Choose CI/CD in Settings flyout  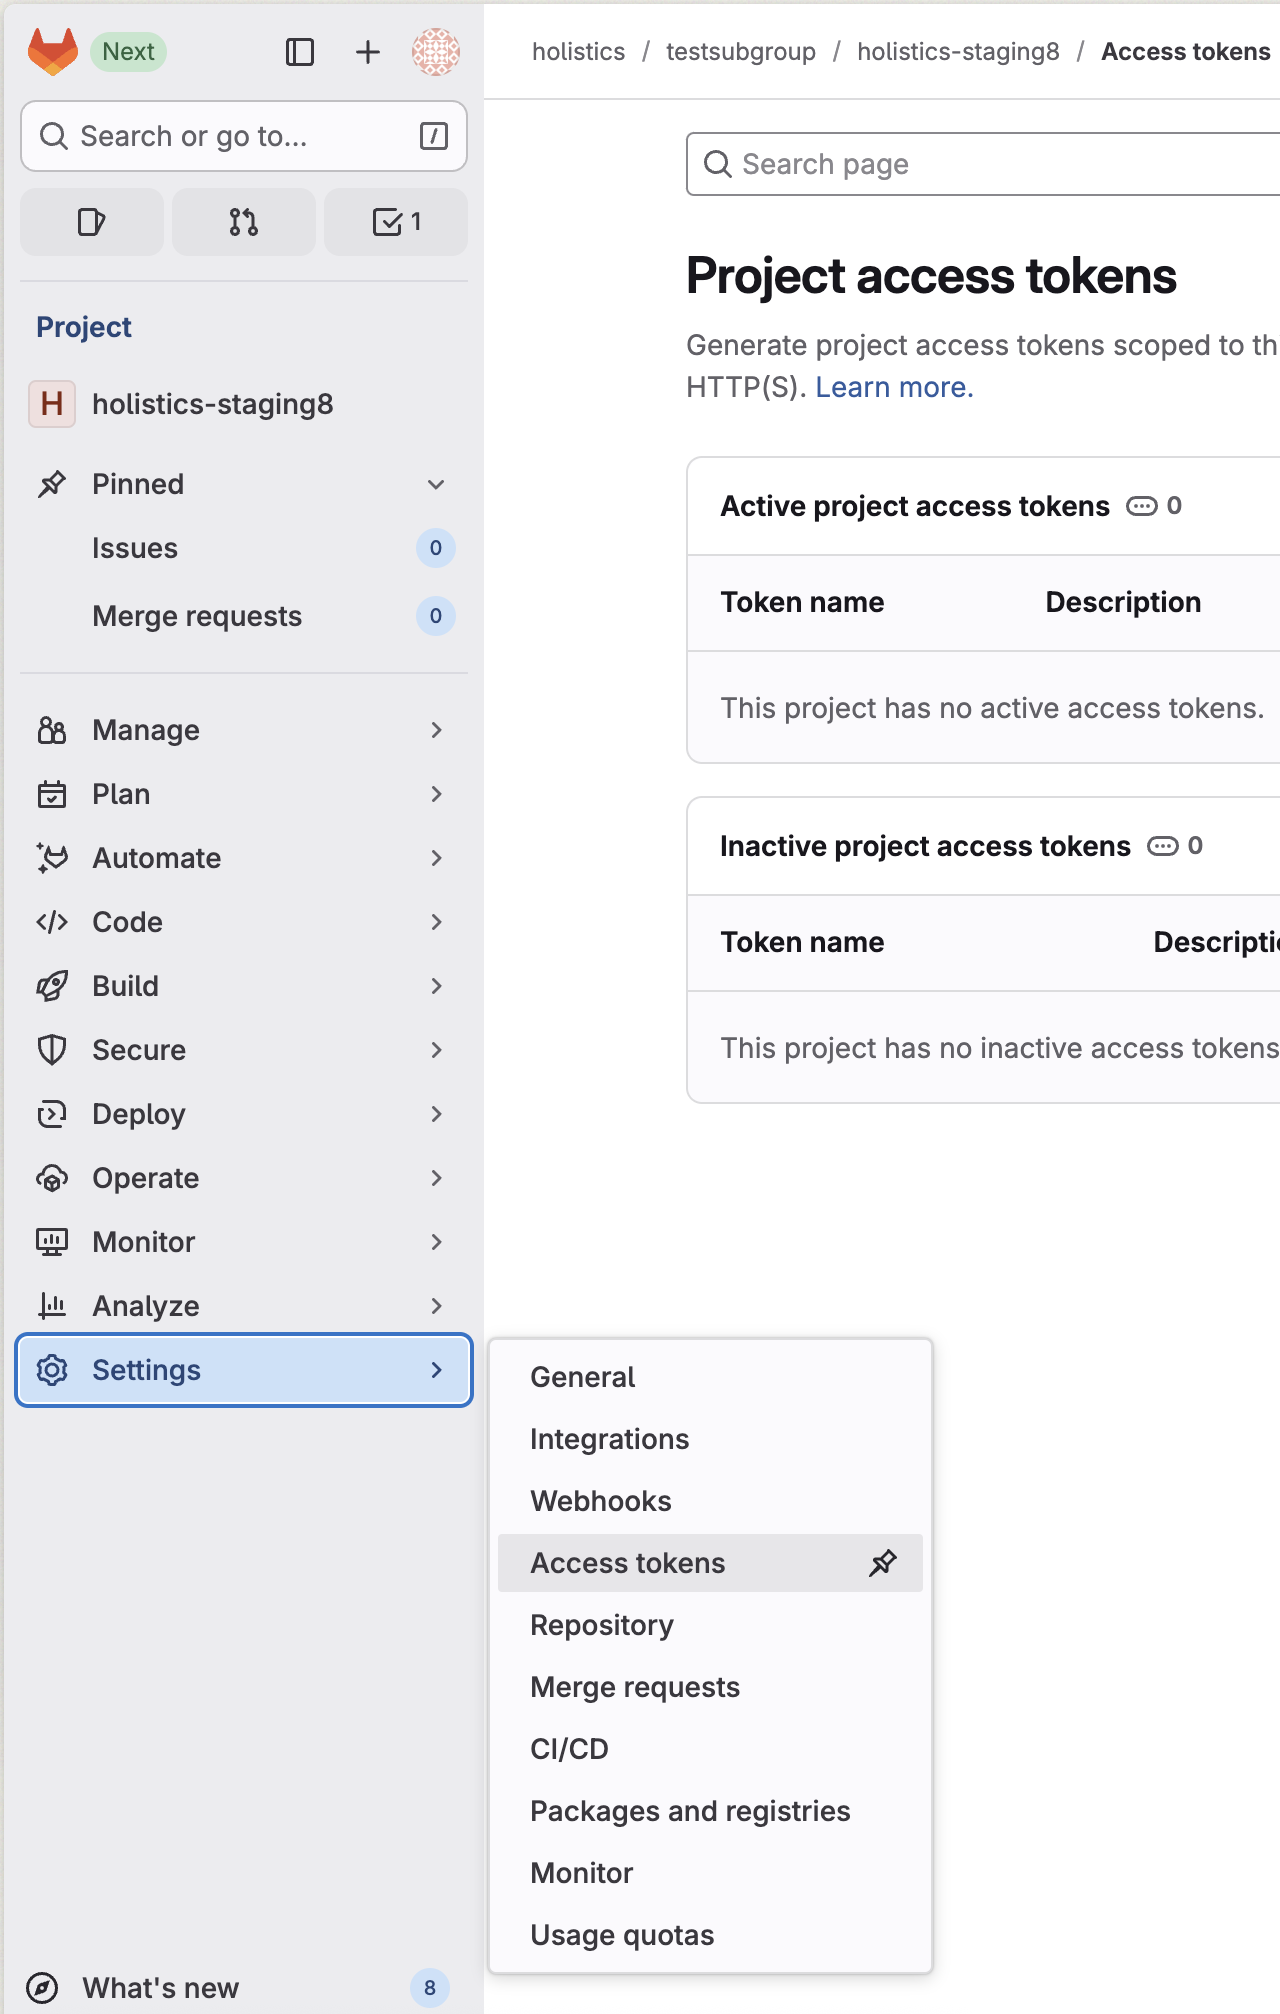[x=569, y=1749]
